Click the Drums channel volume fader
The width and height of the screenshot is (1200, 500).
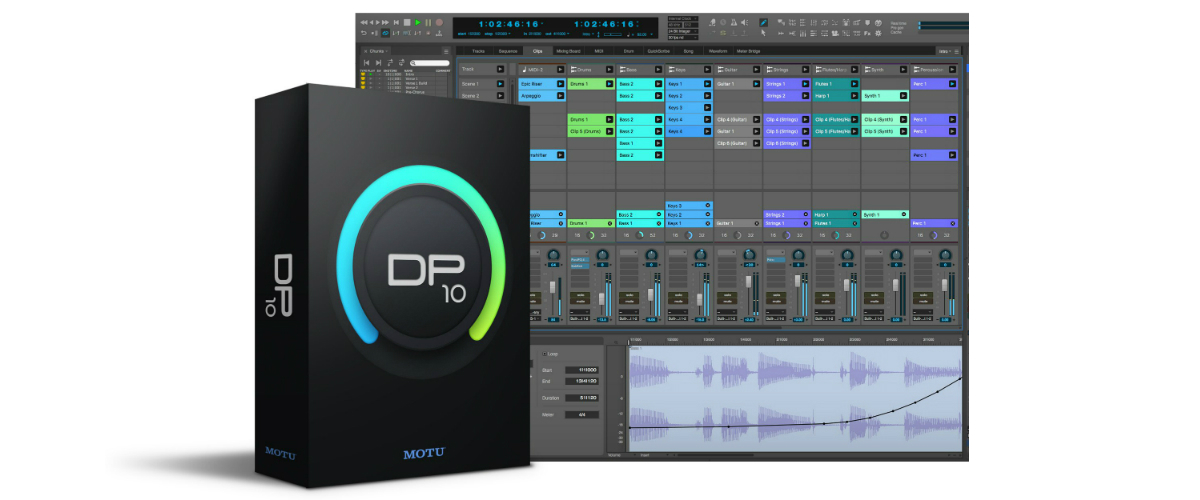[601, 299]
